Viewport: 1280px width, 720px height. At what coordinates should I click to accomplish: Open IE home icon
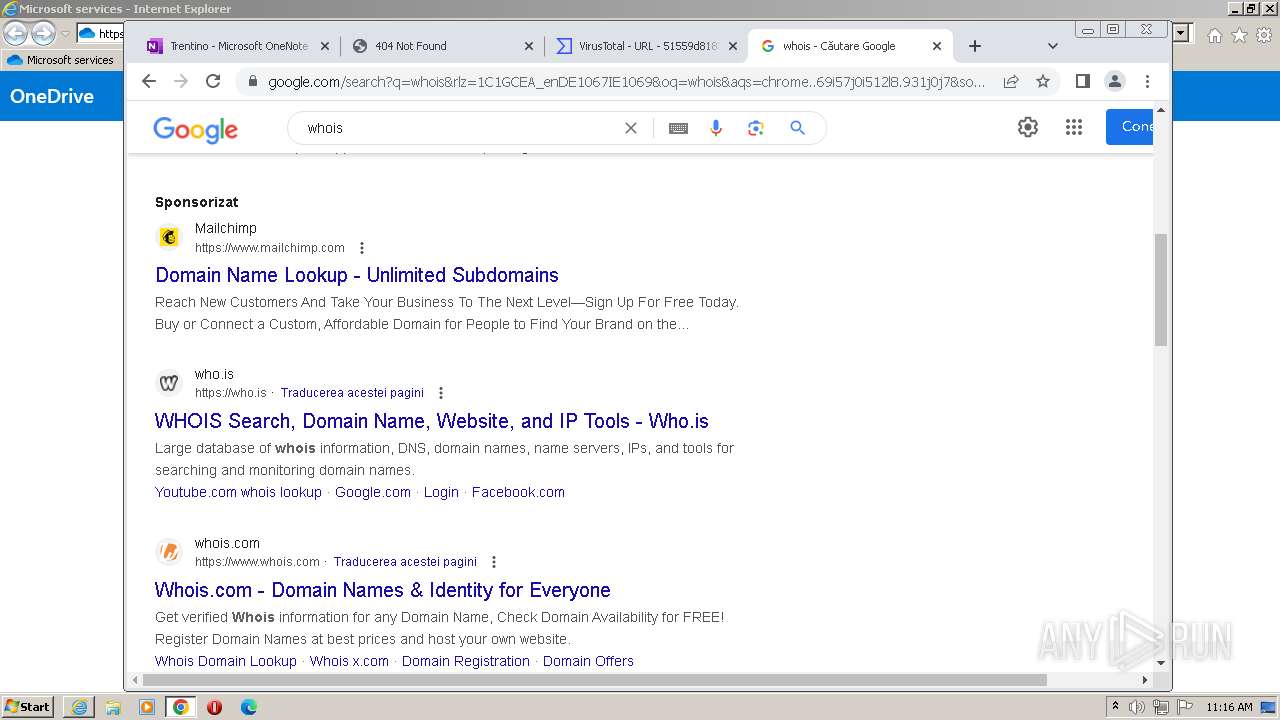[x=1214, y=35]
